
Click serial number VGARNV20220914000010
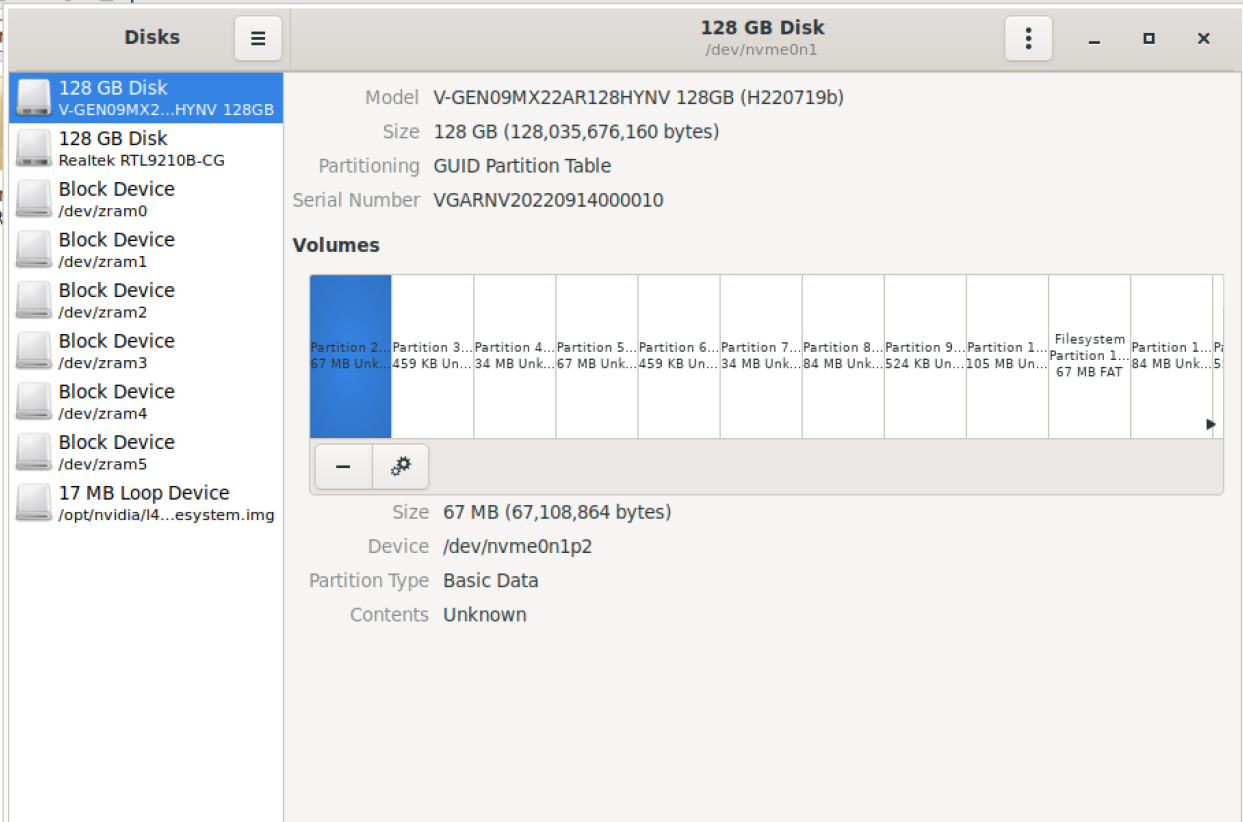tap(548, 200)
